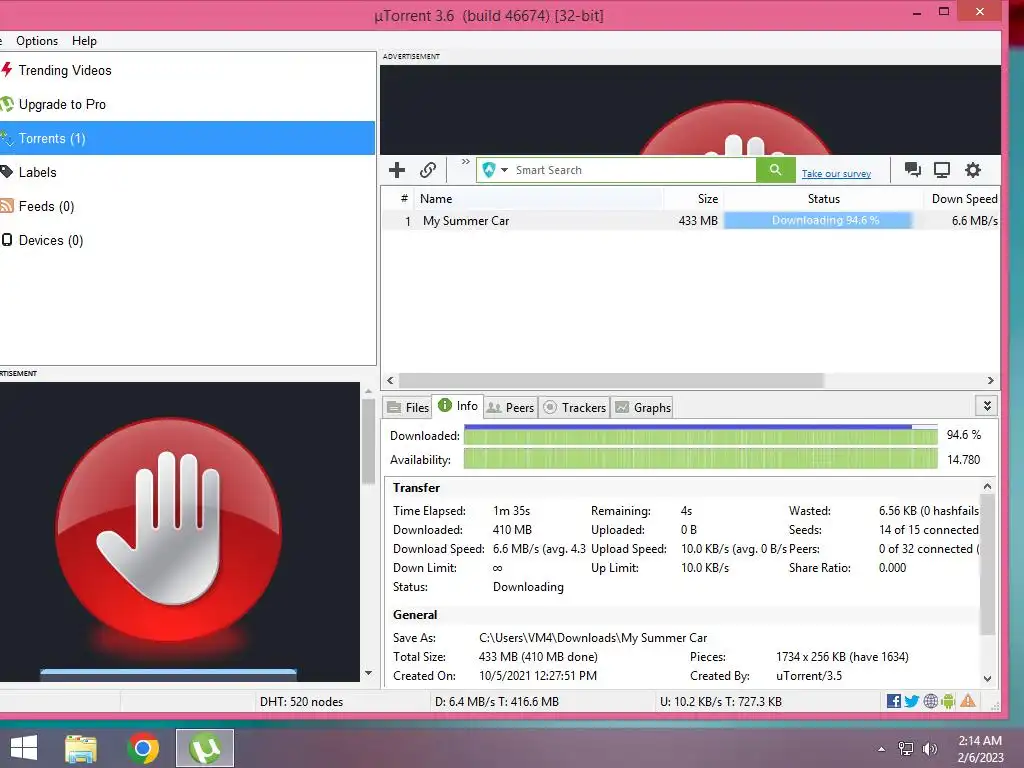Click the DHT: 520 nodes status entry
Viewport: 1024px width, 768px height.
click(301, 701)
